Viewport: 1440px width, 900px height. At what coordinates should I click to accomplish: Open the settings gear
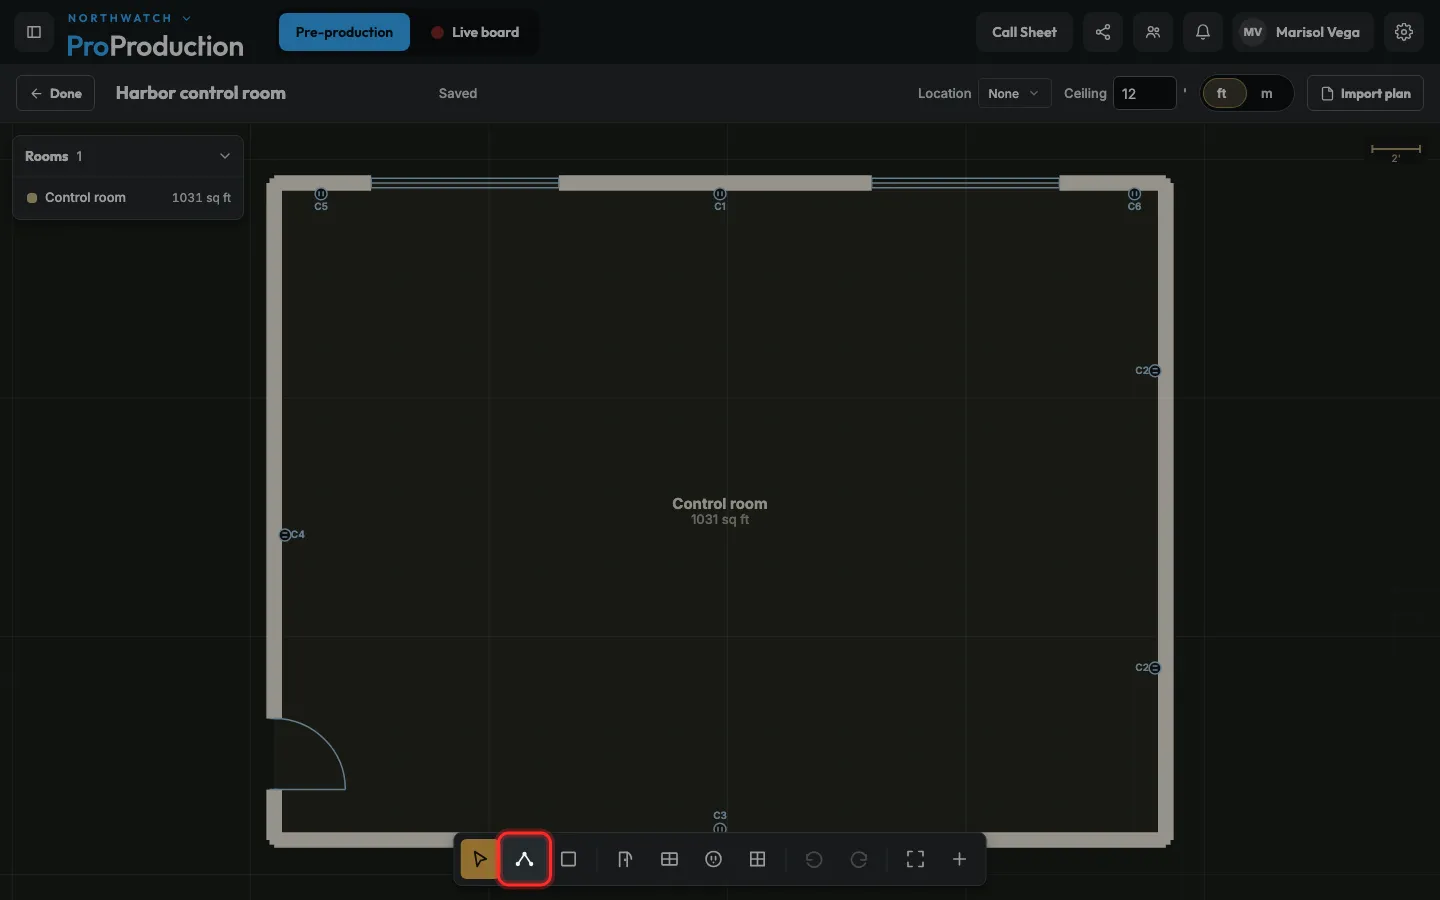coord(1404,32)
